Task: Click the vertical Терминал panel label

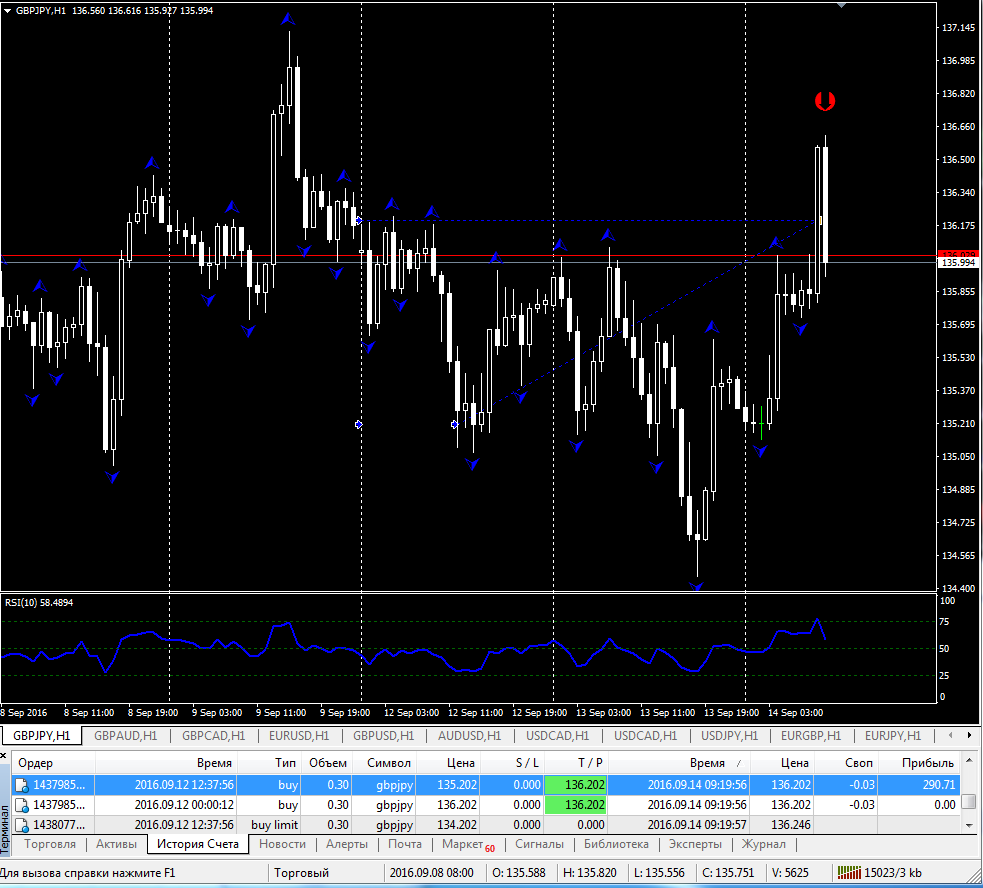Action: point(5,829)
